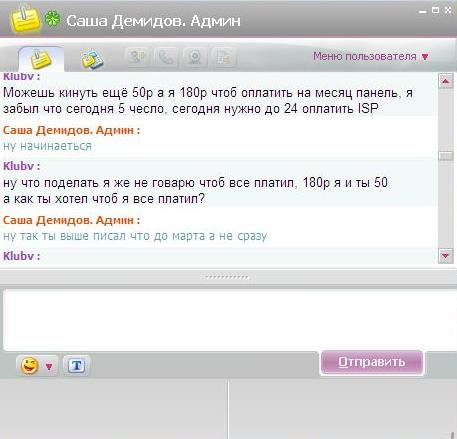The height and width of the screenshot is (439, 457).
Task: Start a phone call with handset icon
Action: (166, 57)
